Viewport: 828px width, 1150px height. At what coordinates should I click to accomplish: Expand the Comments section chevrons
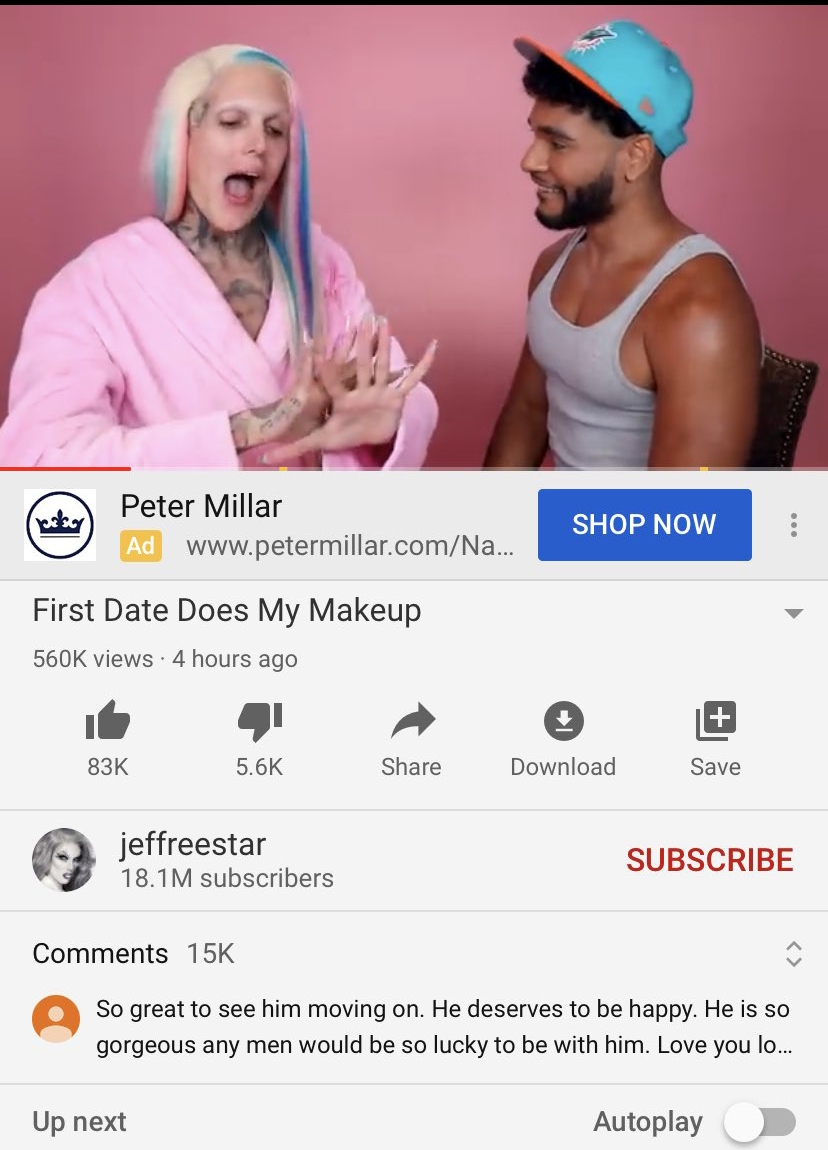(x=794, y=953)
